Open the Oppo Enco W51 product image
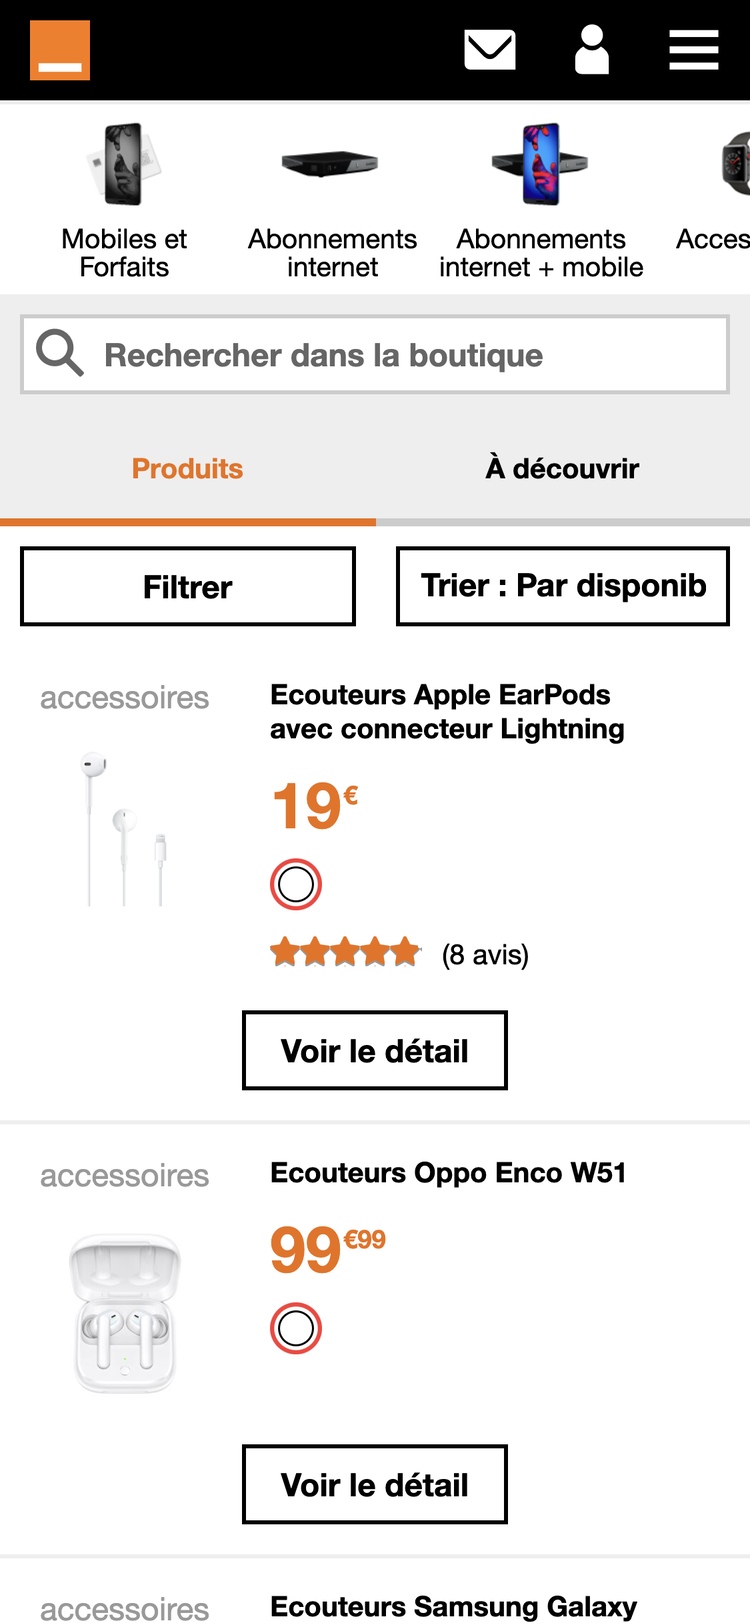 (x=124, y=1312)
